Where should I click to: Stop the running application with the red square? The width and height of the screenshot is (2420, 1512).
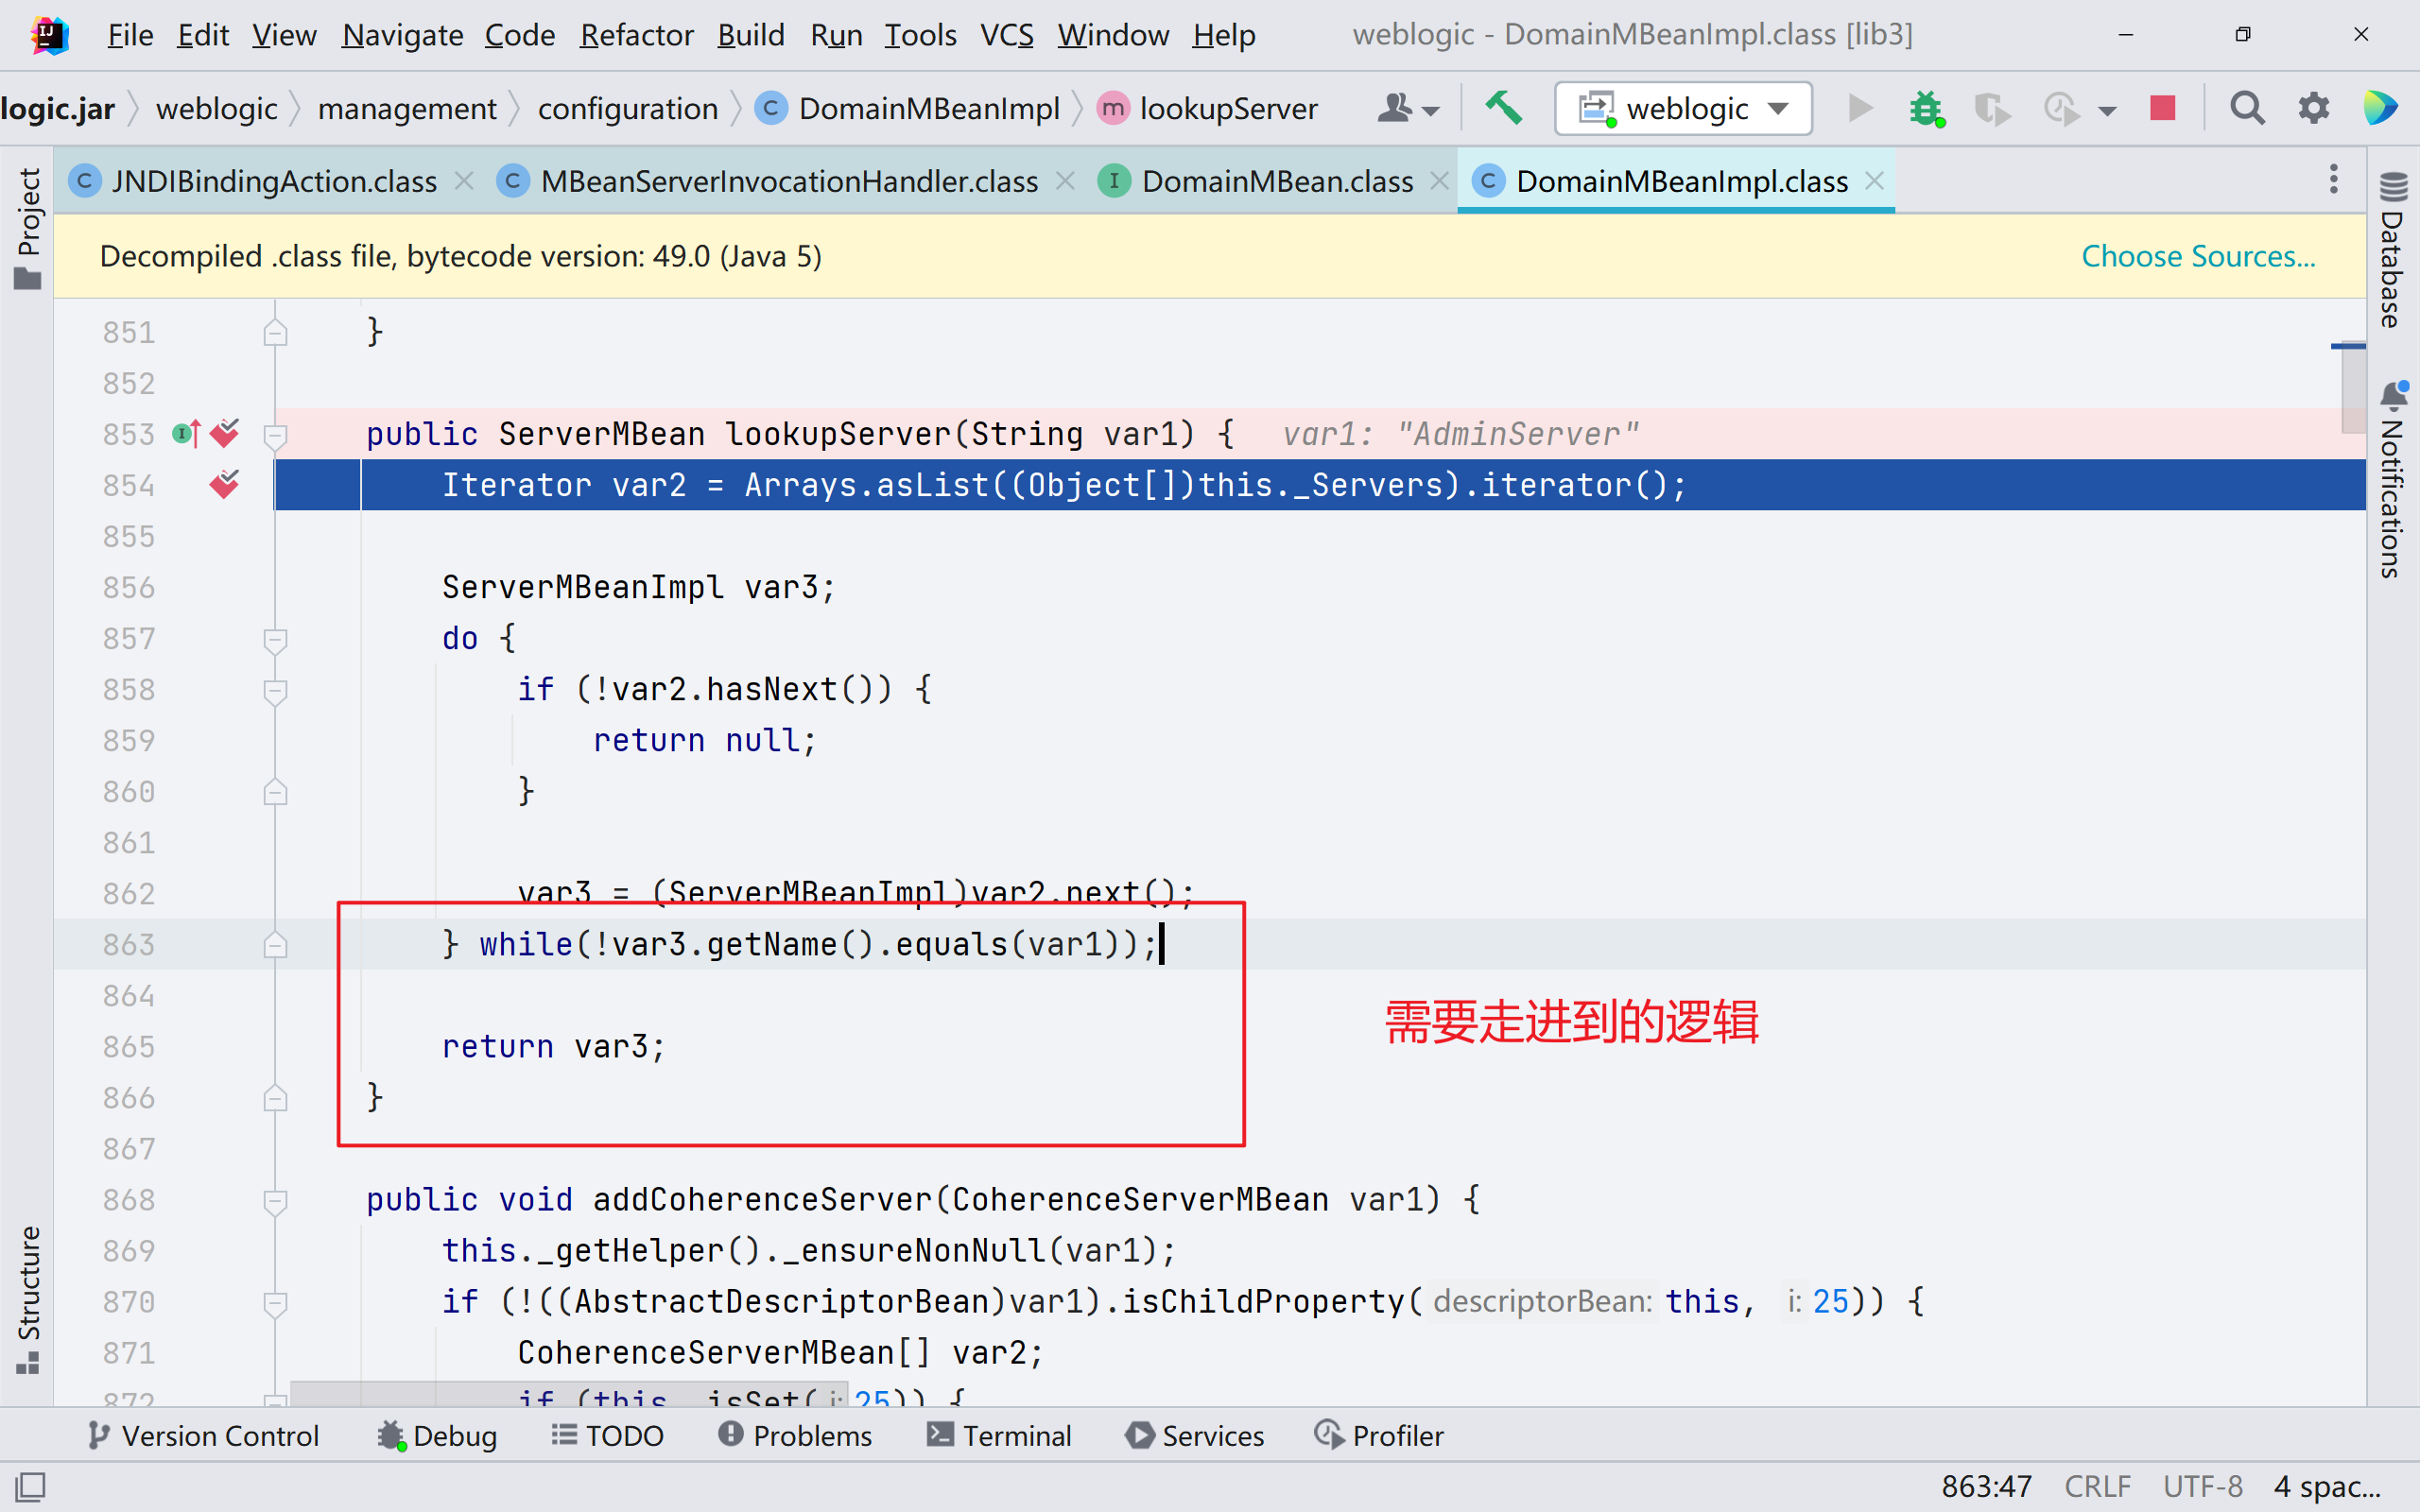(x=2163, y=108)
